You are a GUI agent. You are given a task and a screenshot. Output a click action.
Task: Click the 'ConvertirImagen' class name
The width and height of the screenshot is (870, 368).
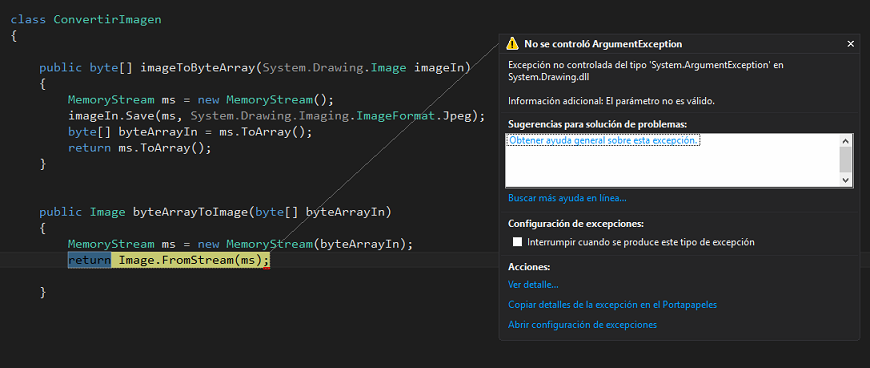108,19
